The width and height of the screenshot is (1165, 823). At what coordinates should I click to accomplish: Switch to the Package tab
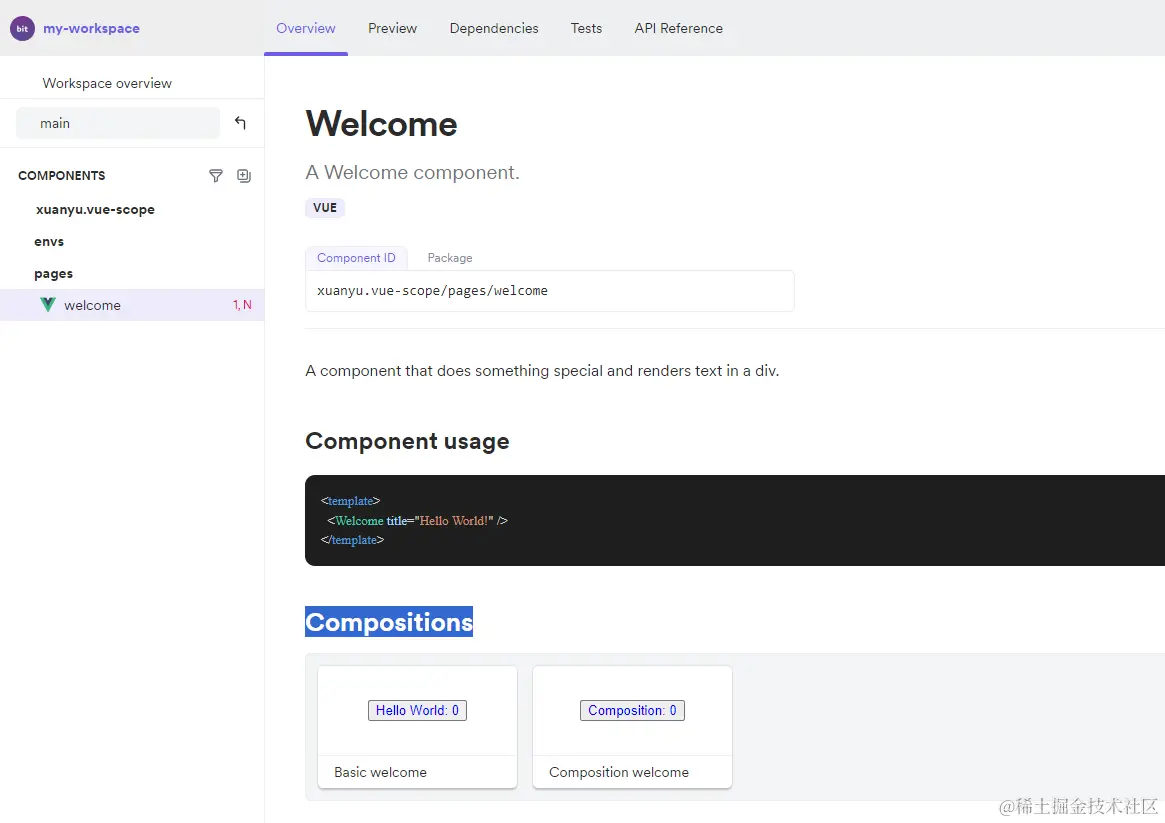(450, 258)
